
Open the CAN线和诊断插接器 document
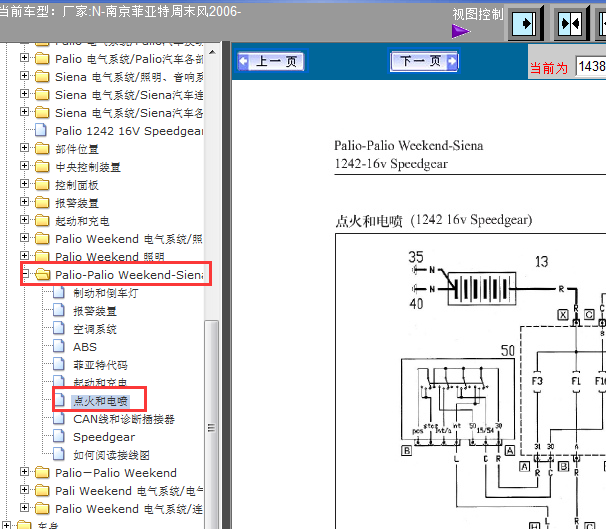click(124, 419)
